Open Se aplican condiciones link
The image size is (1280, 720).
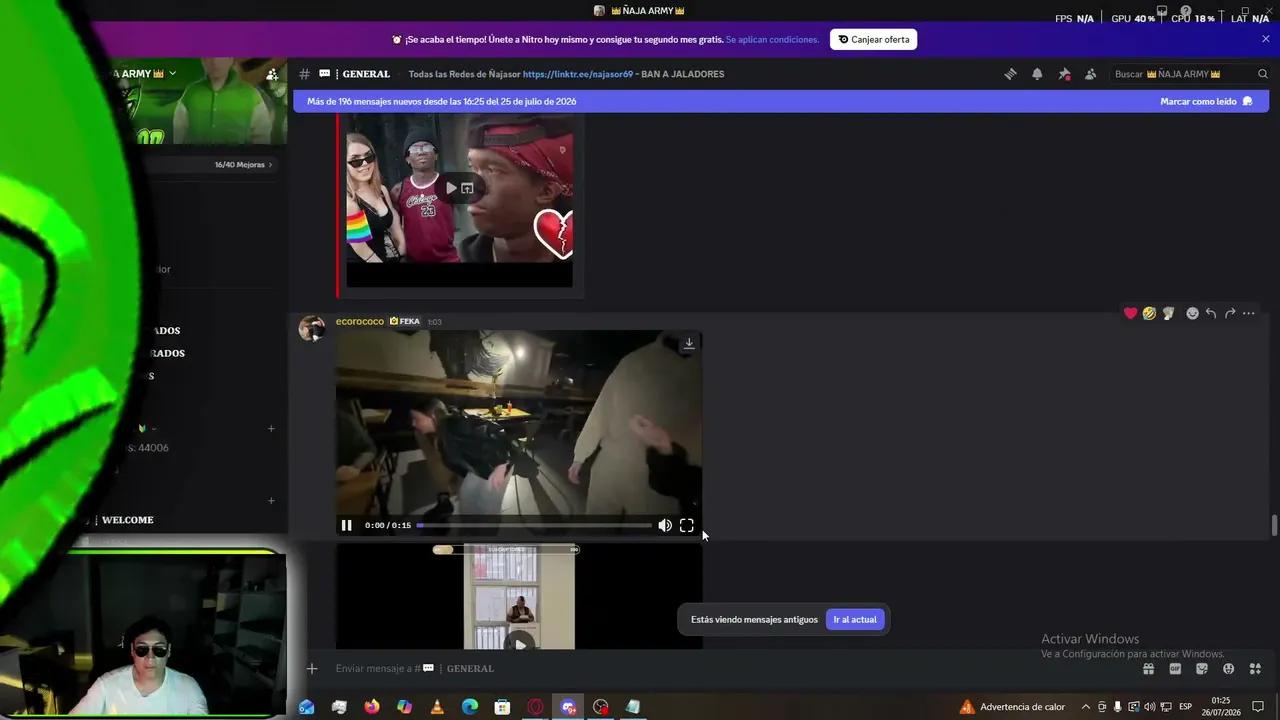(x=772, y=40)
